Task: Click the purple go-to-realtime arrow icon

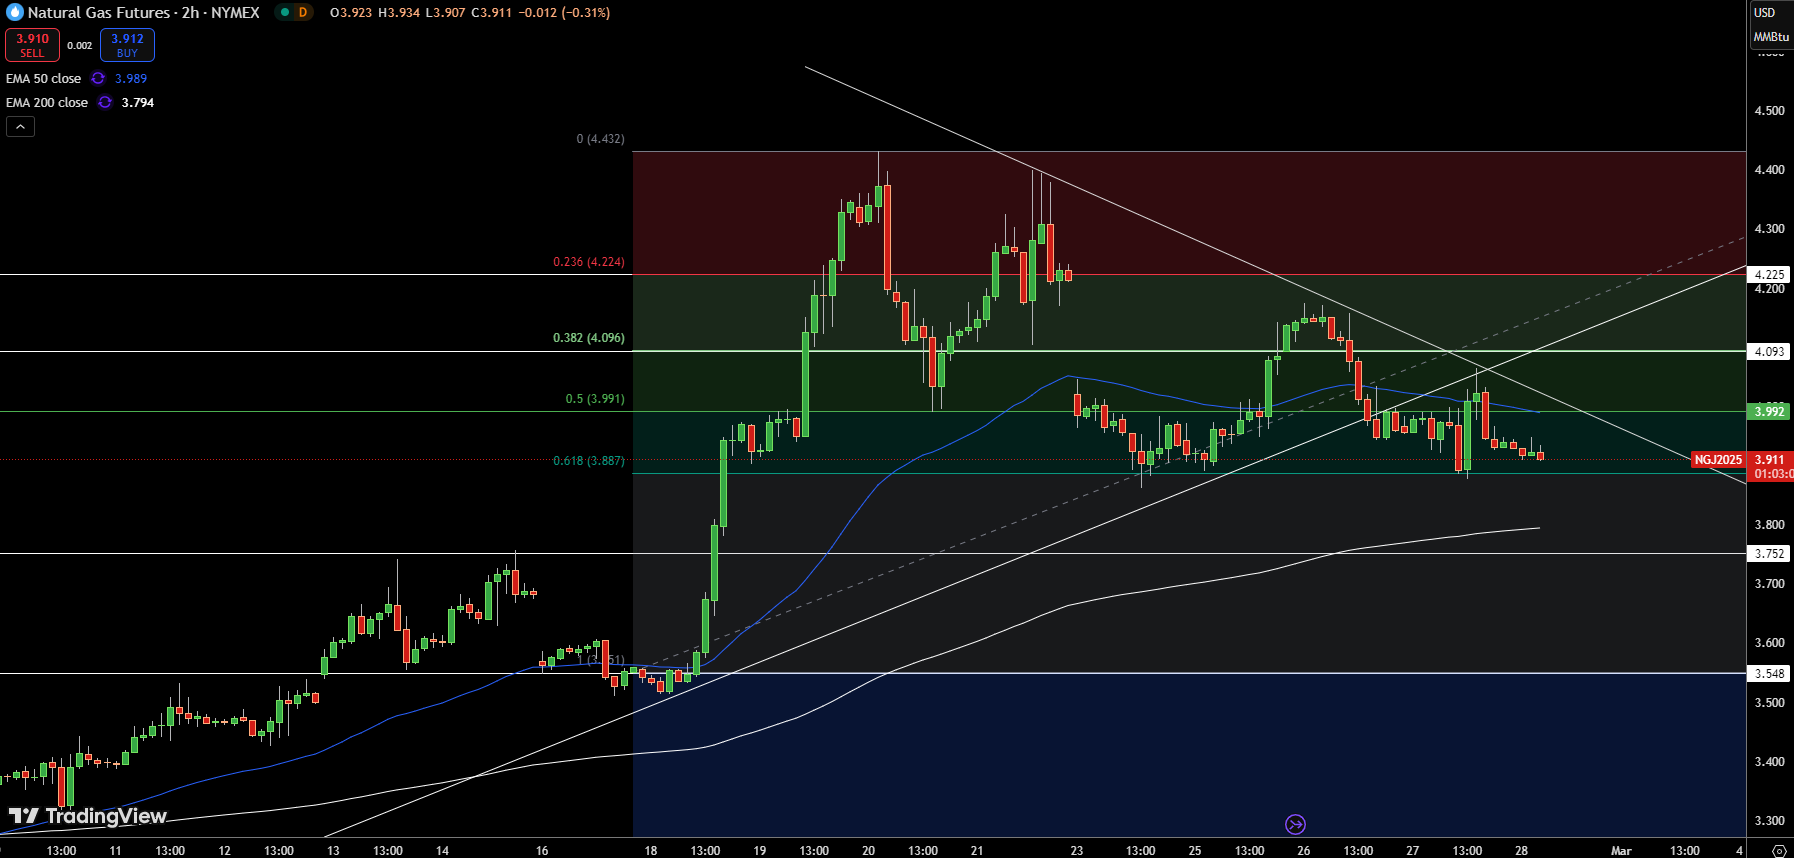Action: tap(1295, 824)
